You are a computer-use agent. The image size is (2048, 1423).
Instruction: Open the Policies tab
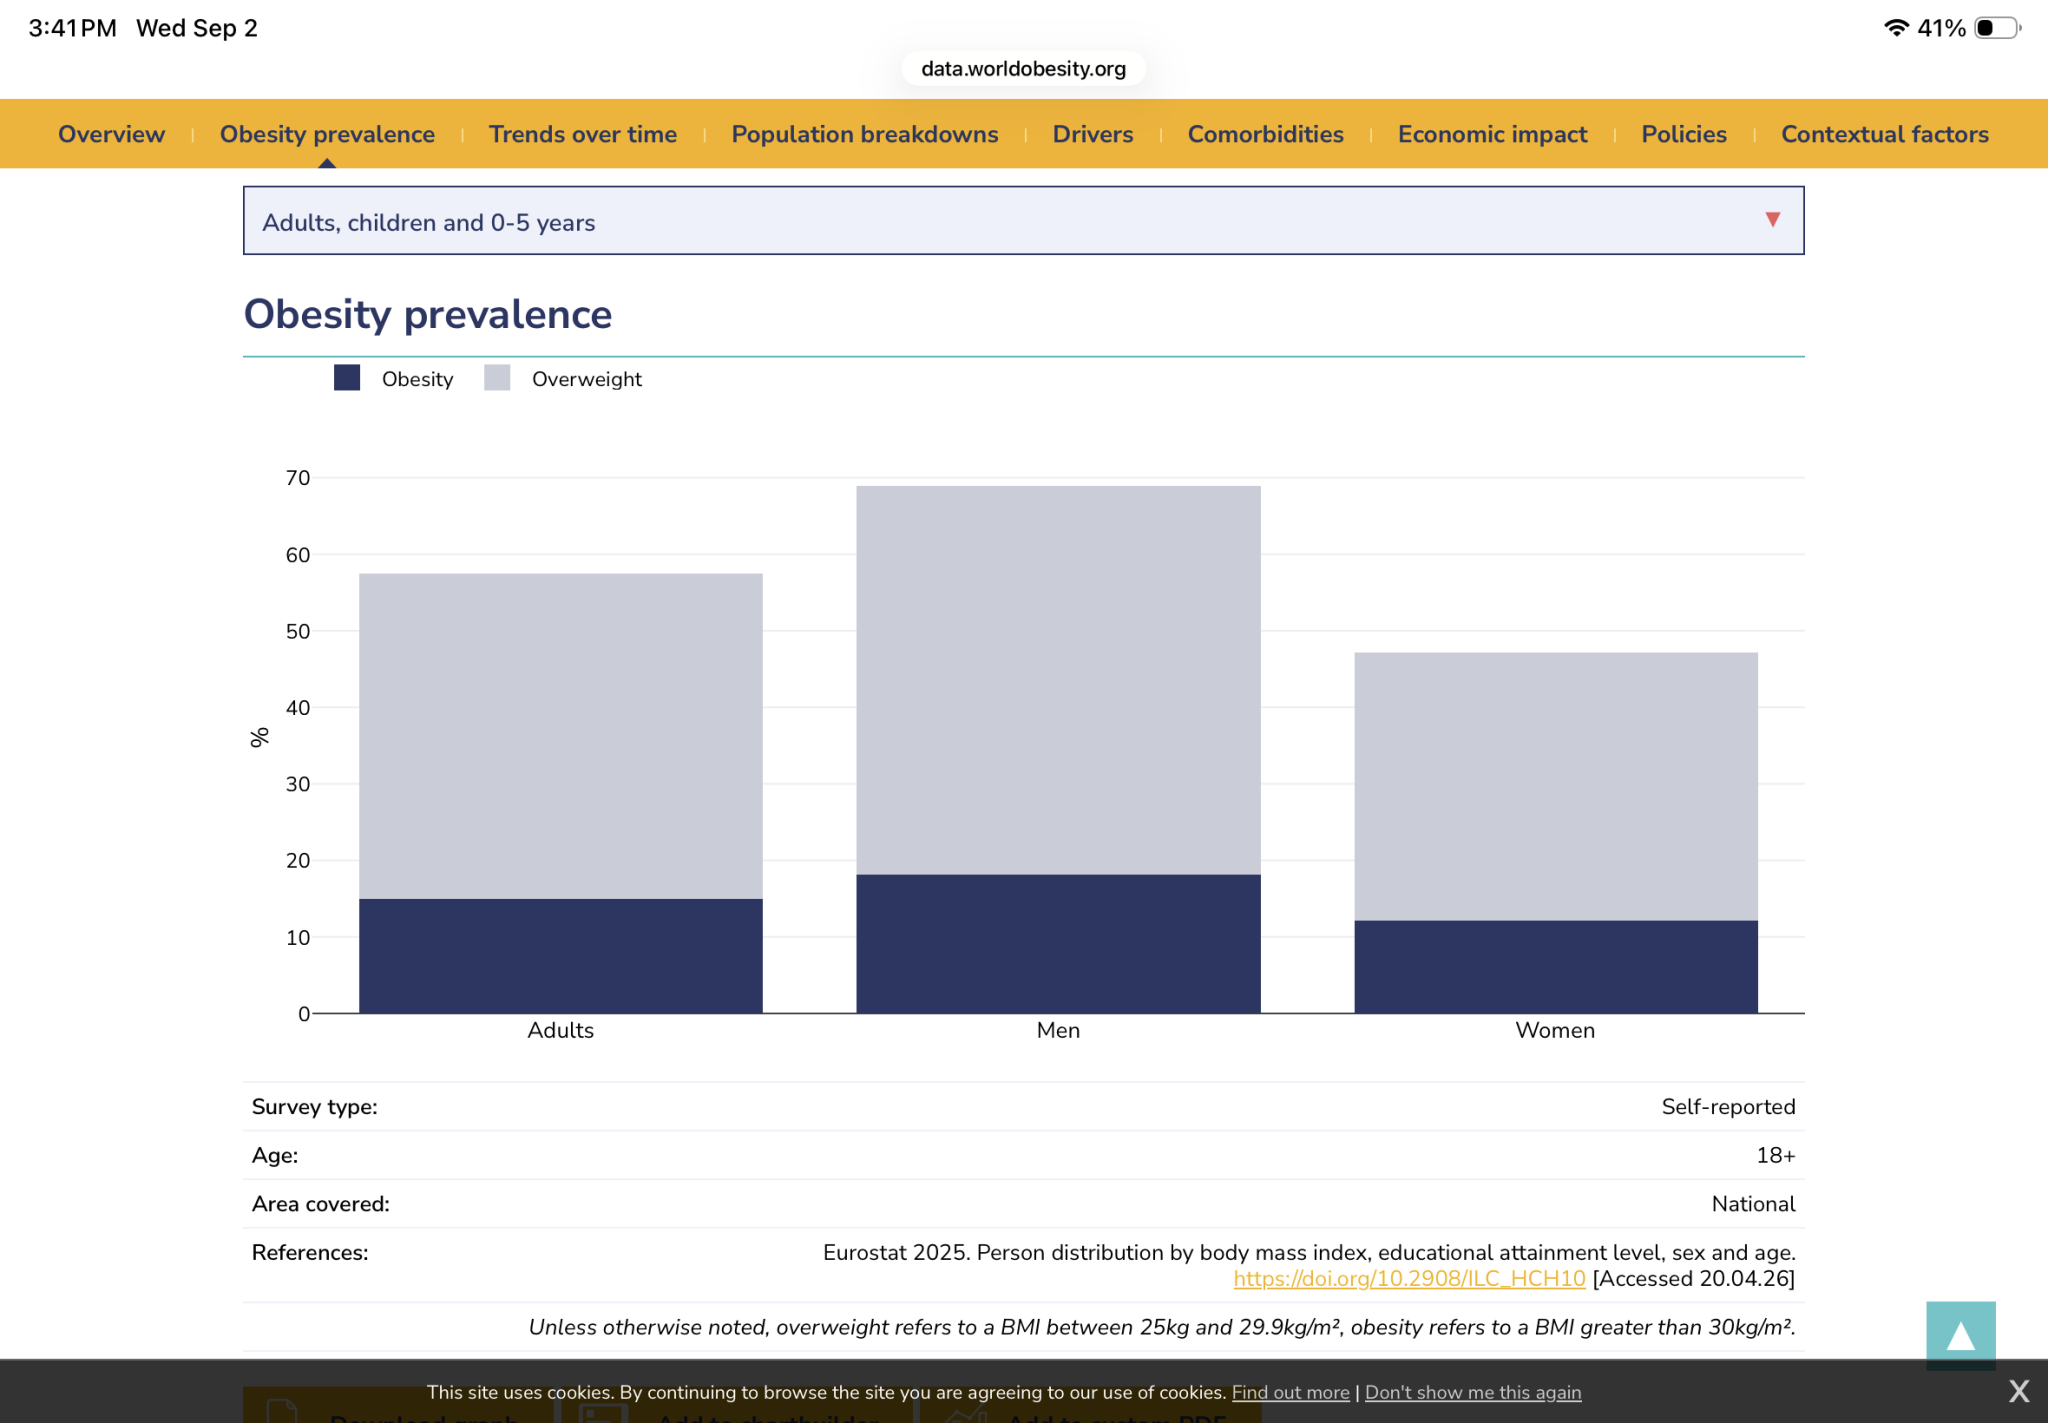1684,134
